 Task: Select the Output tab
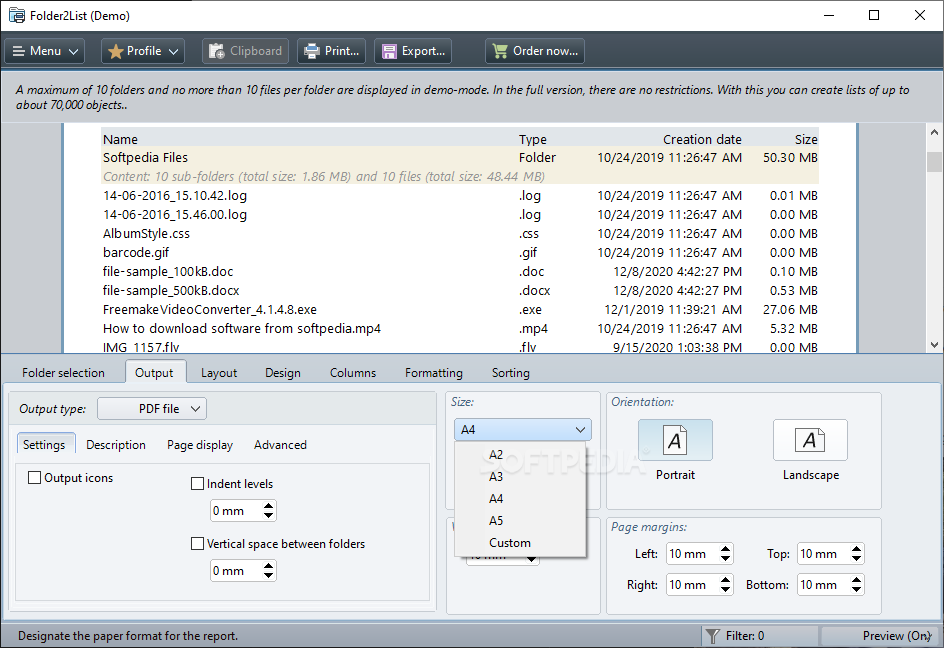coord(154,373)
